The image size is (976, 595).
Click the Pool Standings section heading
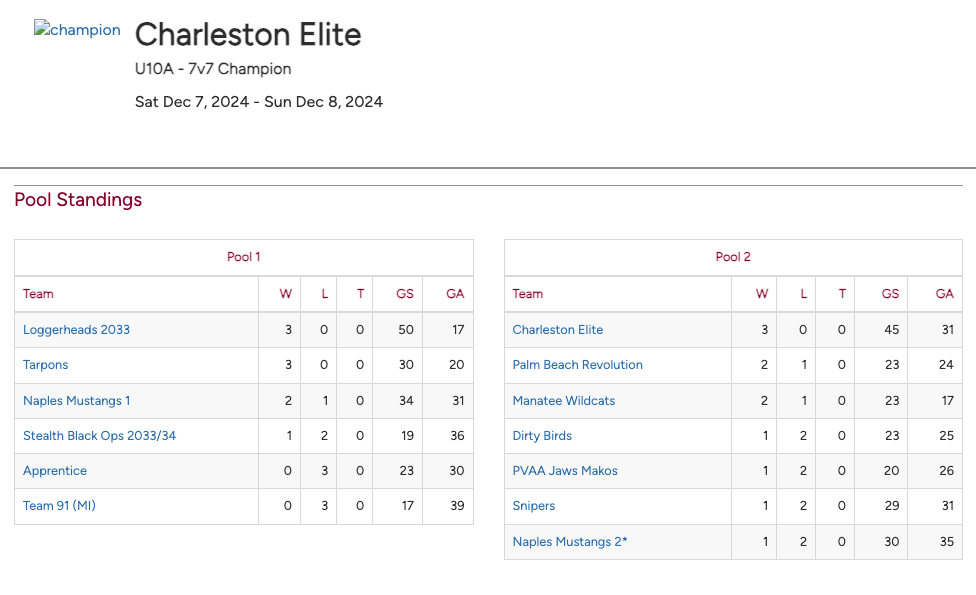(78, 200)
